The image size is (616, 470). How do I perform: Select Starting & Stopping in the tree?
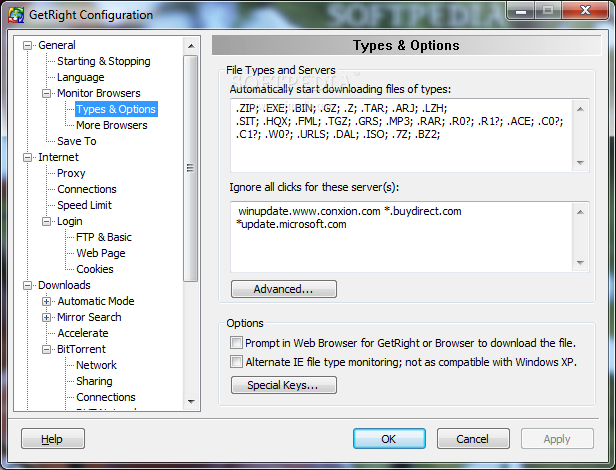pos(104,61)
